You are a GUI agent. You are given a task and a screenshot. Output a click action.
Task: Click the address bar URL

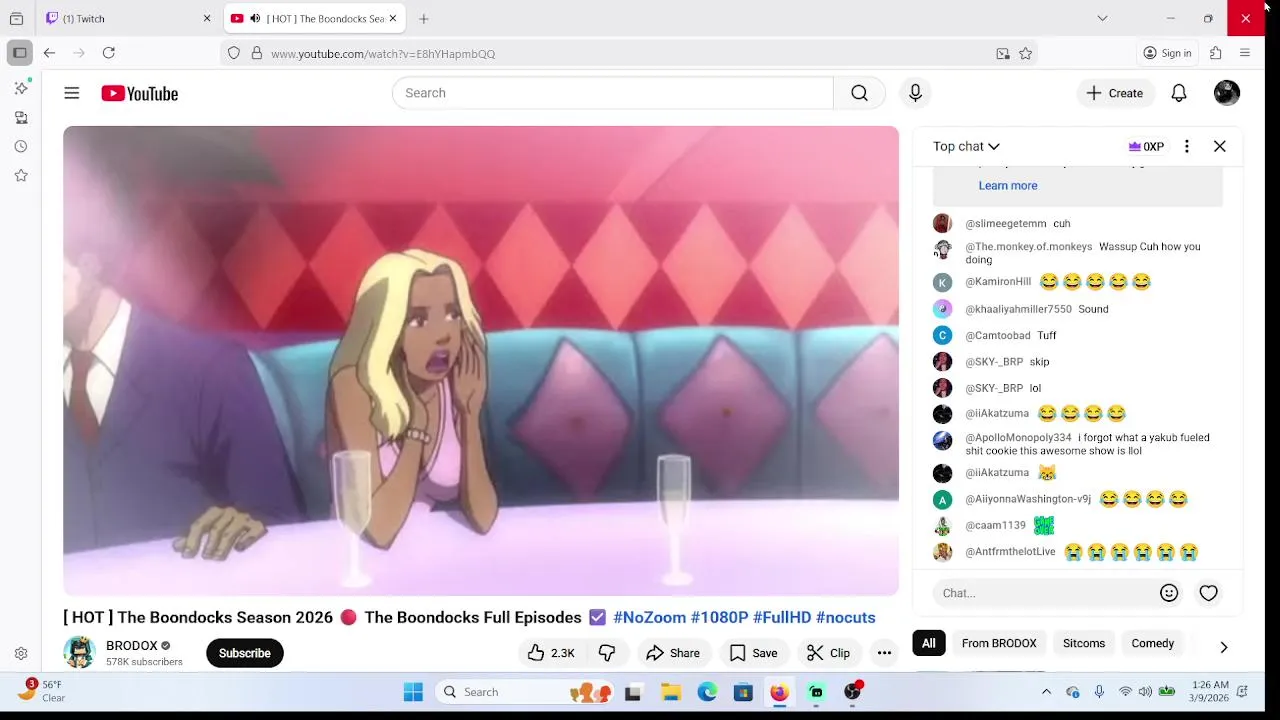pos(383,54)
